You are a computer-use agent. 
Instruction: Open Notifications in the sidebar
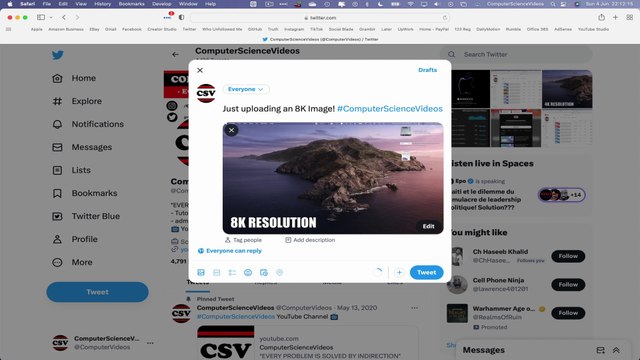(x=88, y=124)
